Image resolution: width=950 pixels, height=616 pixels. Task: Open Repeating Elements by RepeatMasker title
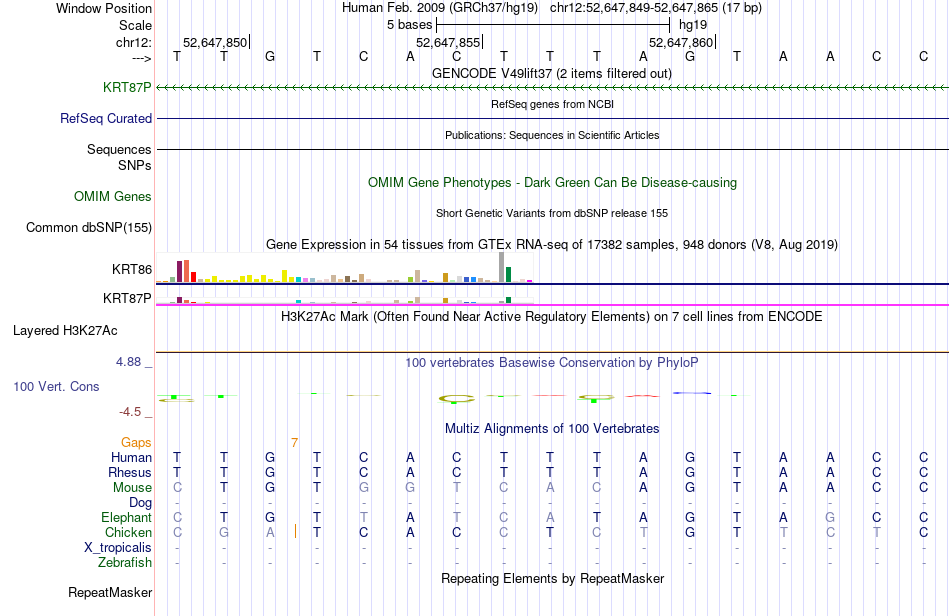[x=552, y=578]
